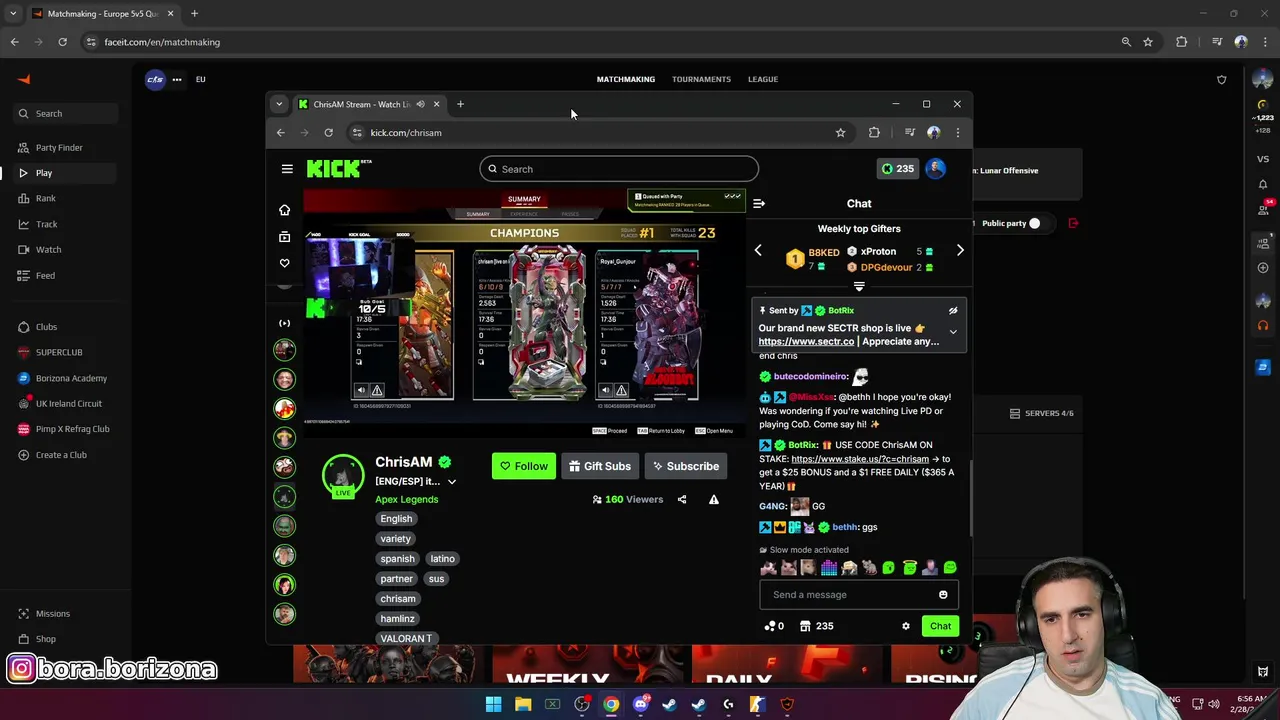The image size is (1280, 720).
Task: Subscribe to ChrisAM
Action: (685, 466)
